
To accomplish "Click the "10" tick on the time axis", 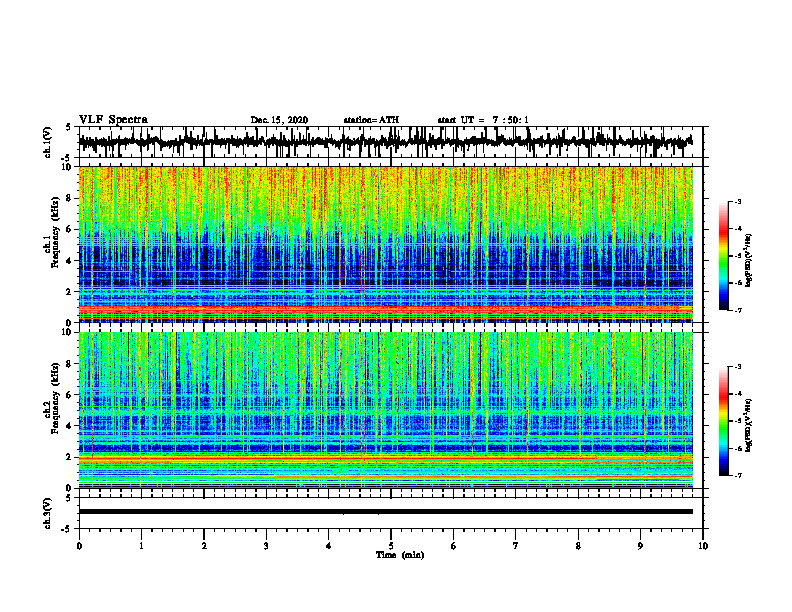I will click(x=703, y=546).
